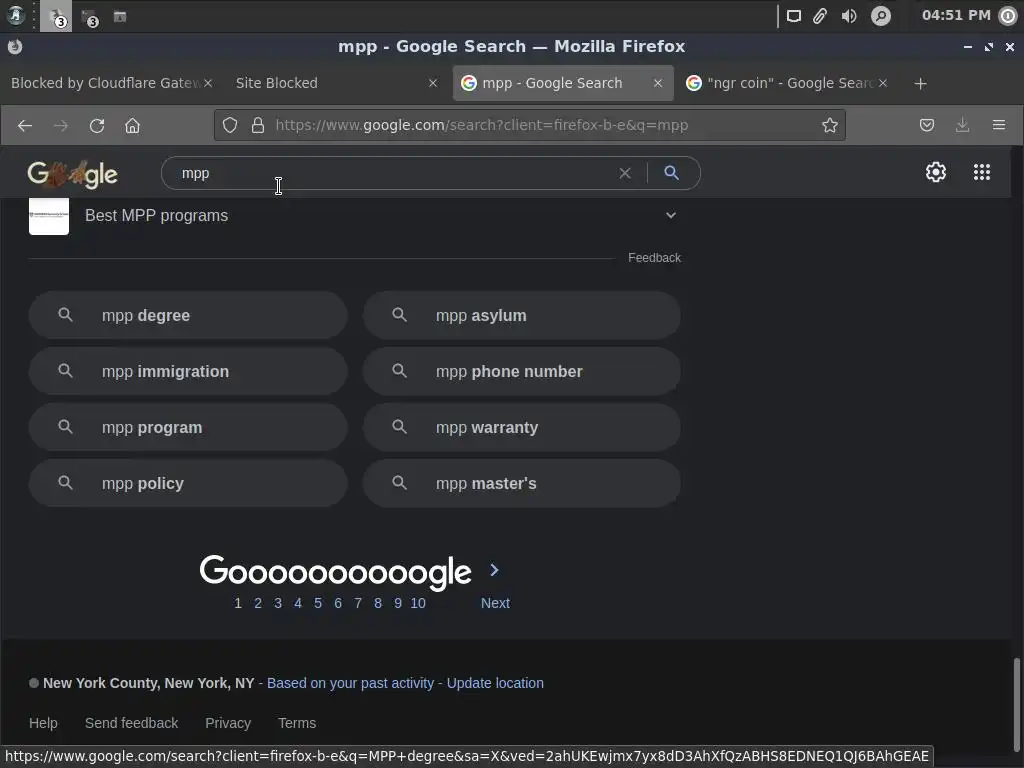The height and width of the screenshot is (768, 1024).
Task: Close the "ngr coin" search tab
Action: (883, 83)
